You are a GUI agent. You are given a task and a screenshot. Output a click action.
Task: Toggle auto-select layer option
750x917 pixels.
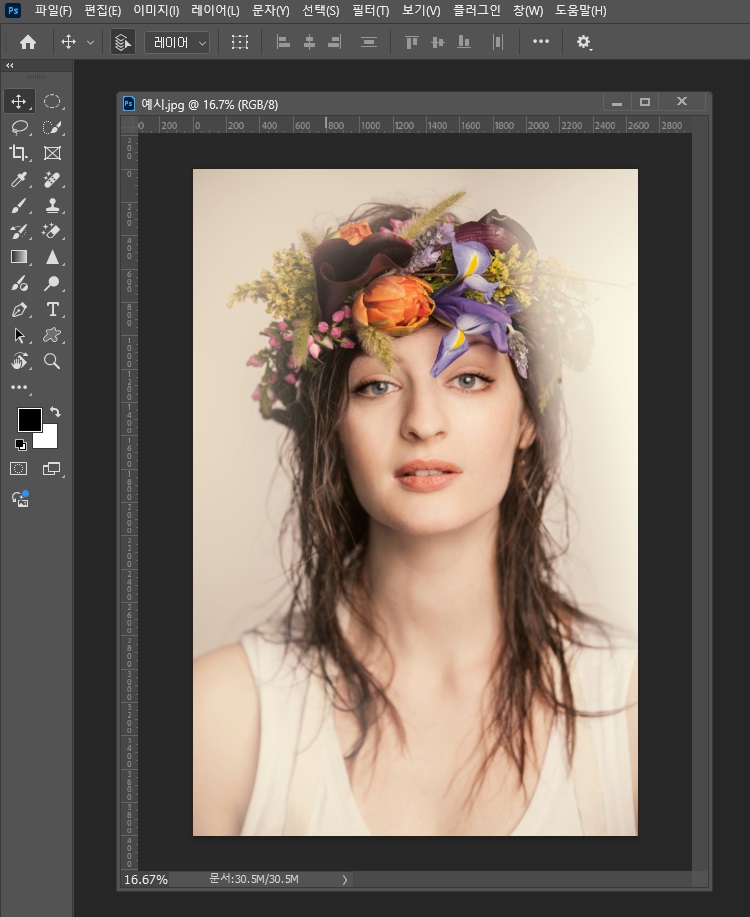123,42
